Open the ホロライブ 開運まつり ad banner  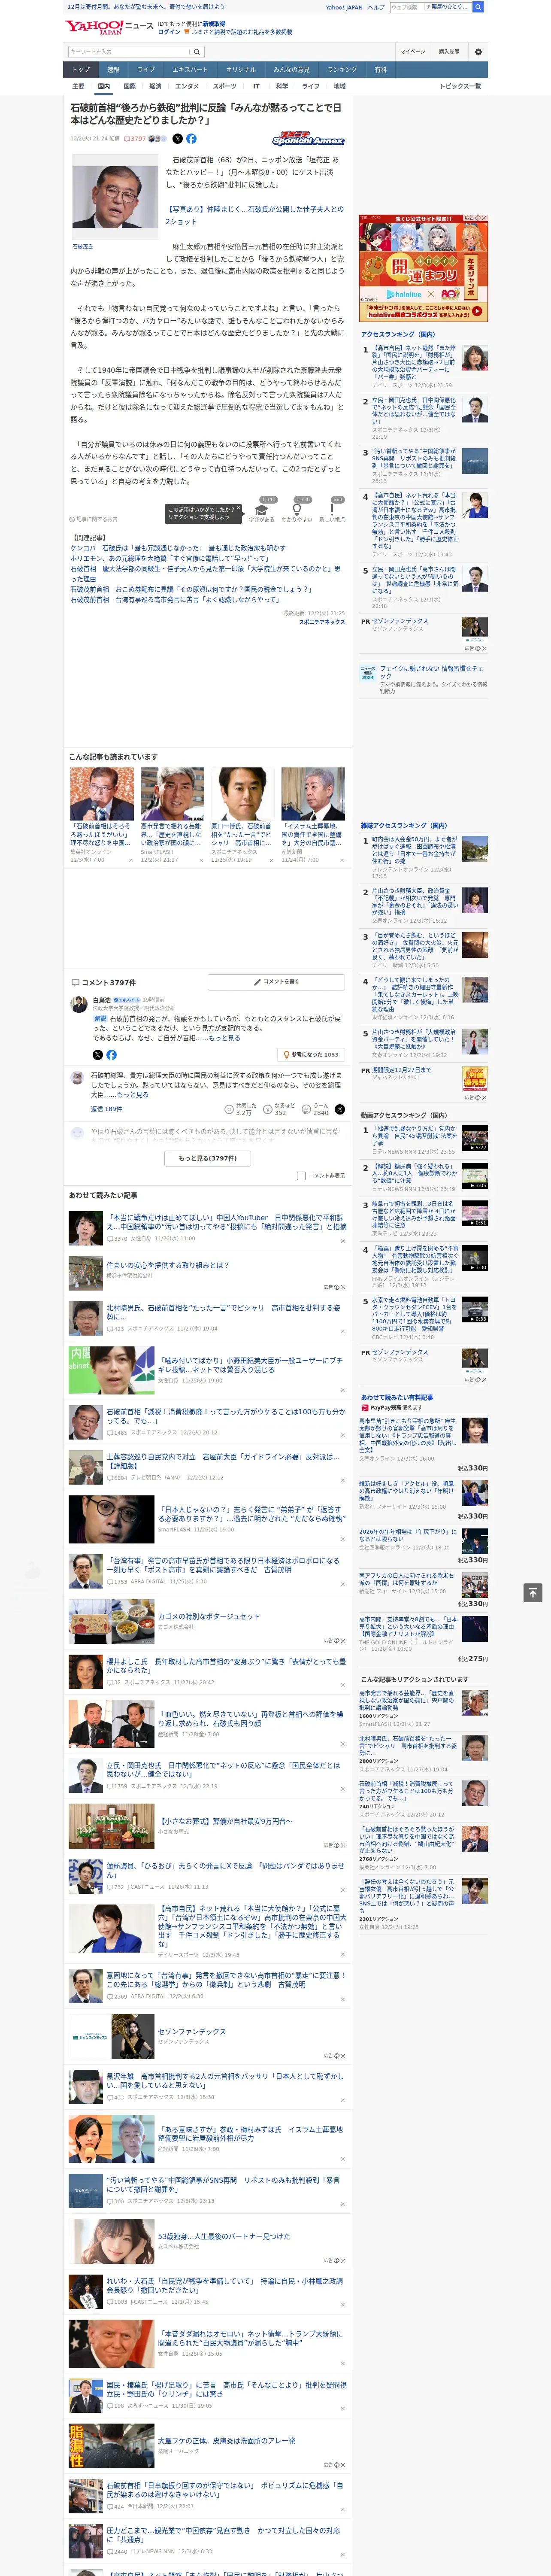[423, 267]
